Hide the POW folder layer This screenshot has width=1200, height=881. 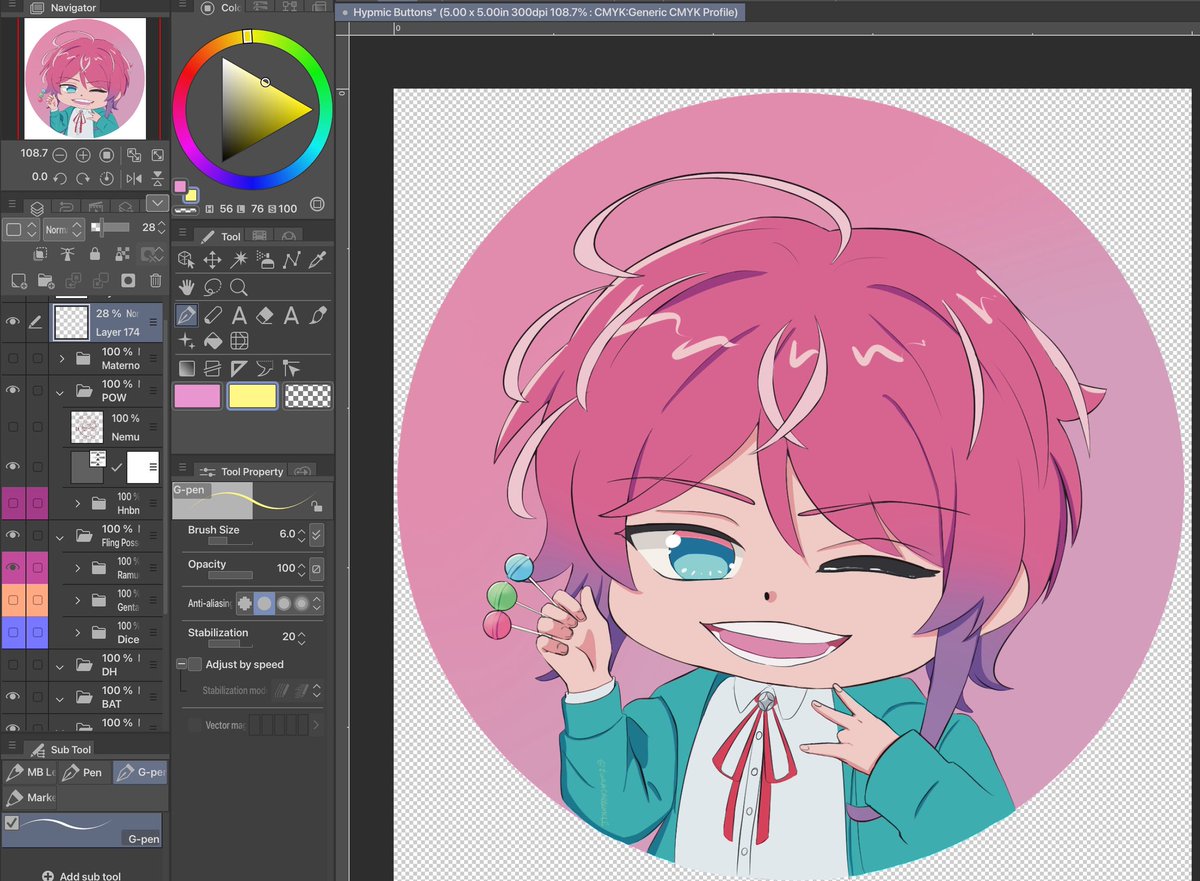(x=13, y=390)
